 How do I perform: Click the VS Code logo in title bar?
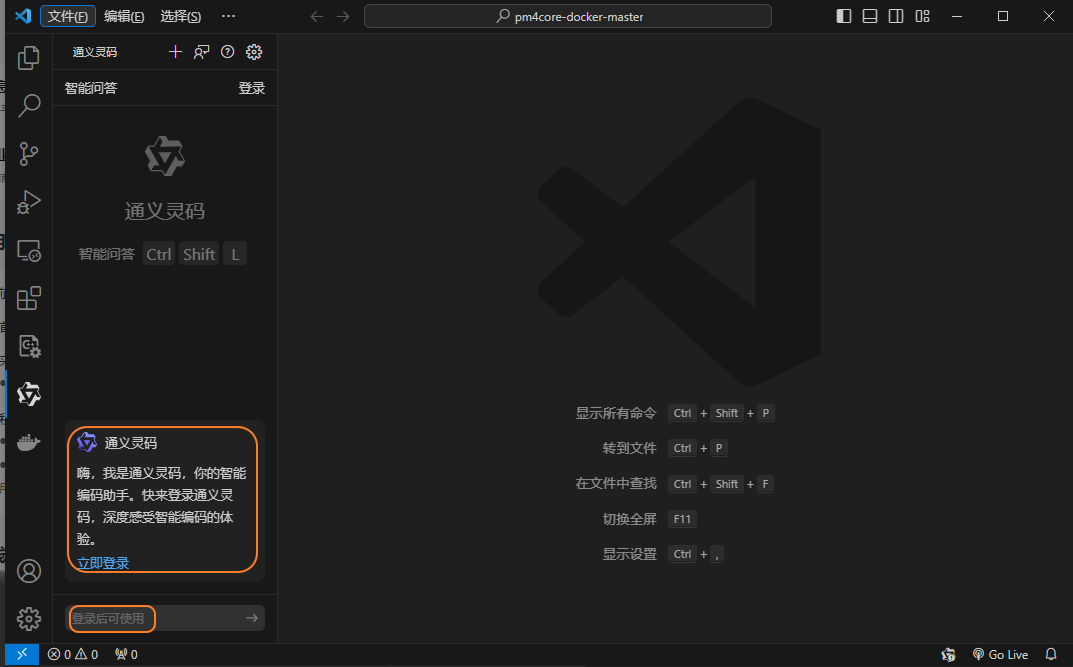tap(23, 16)
